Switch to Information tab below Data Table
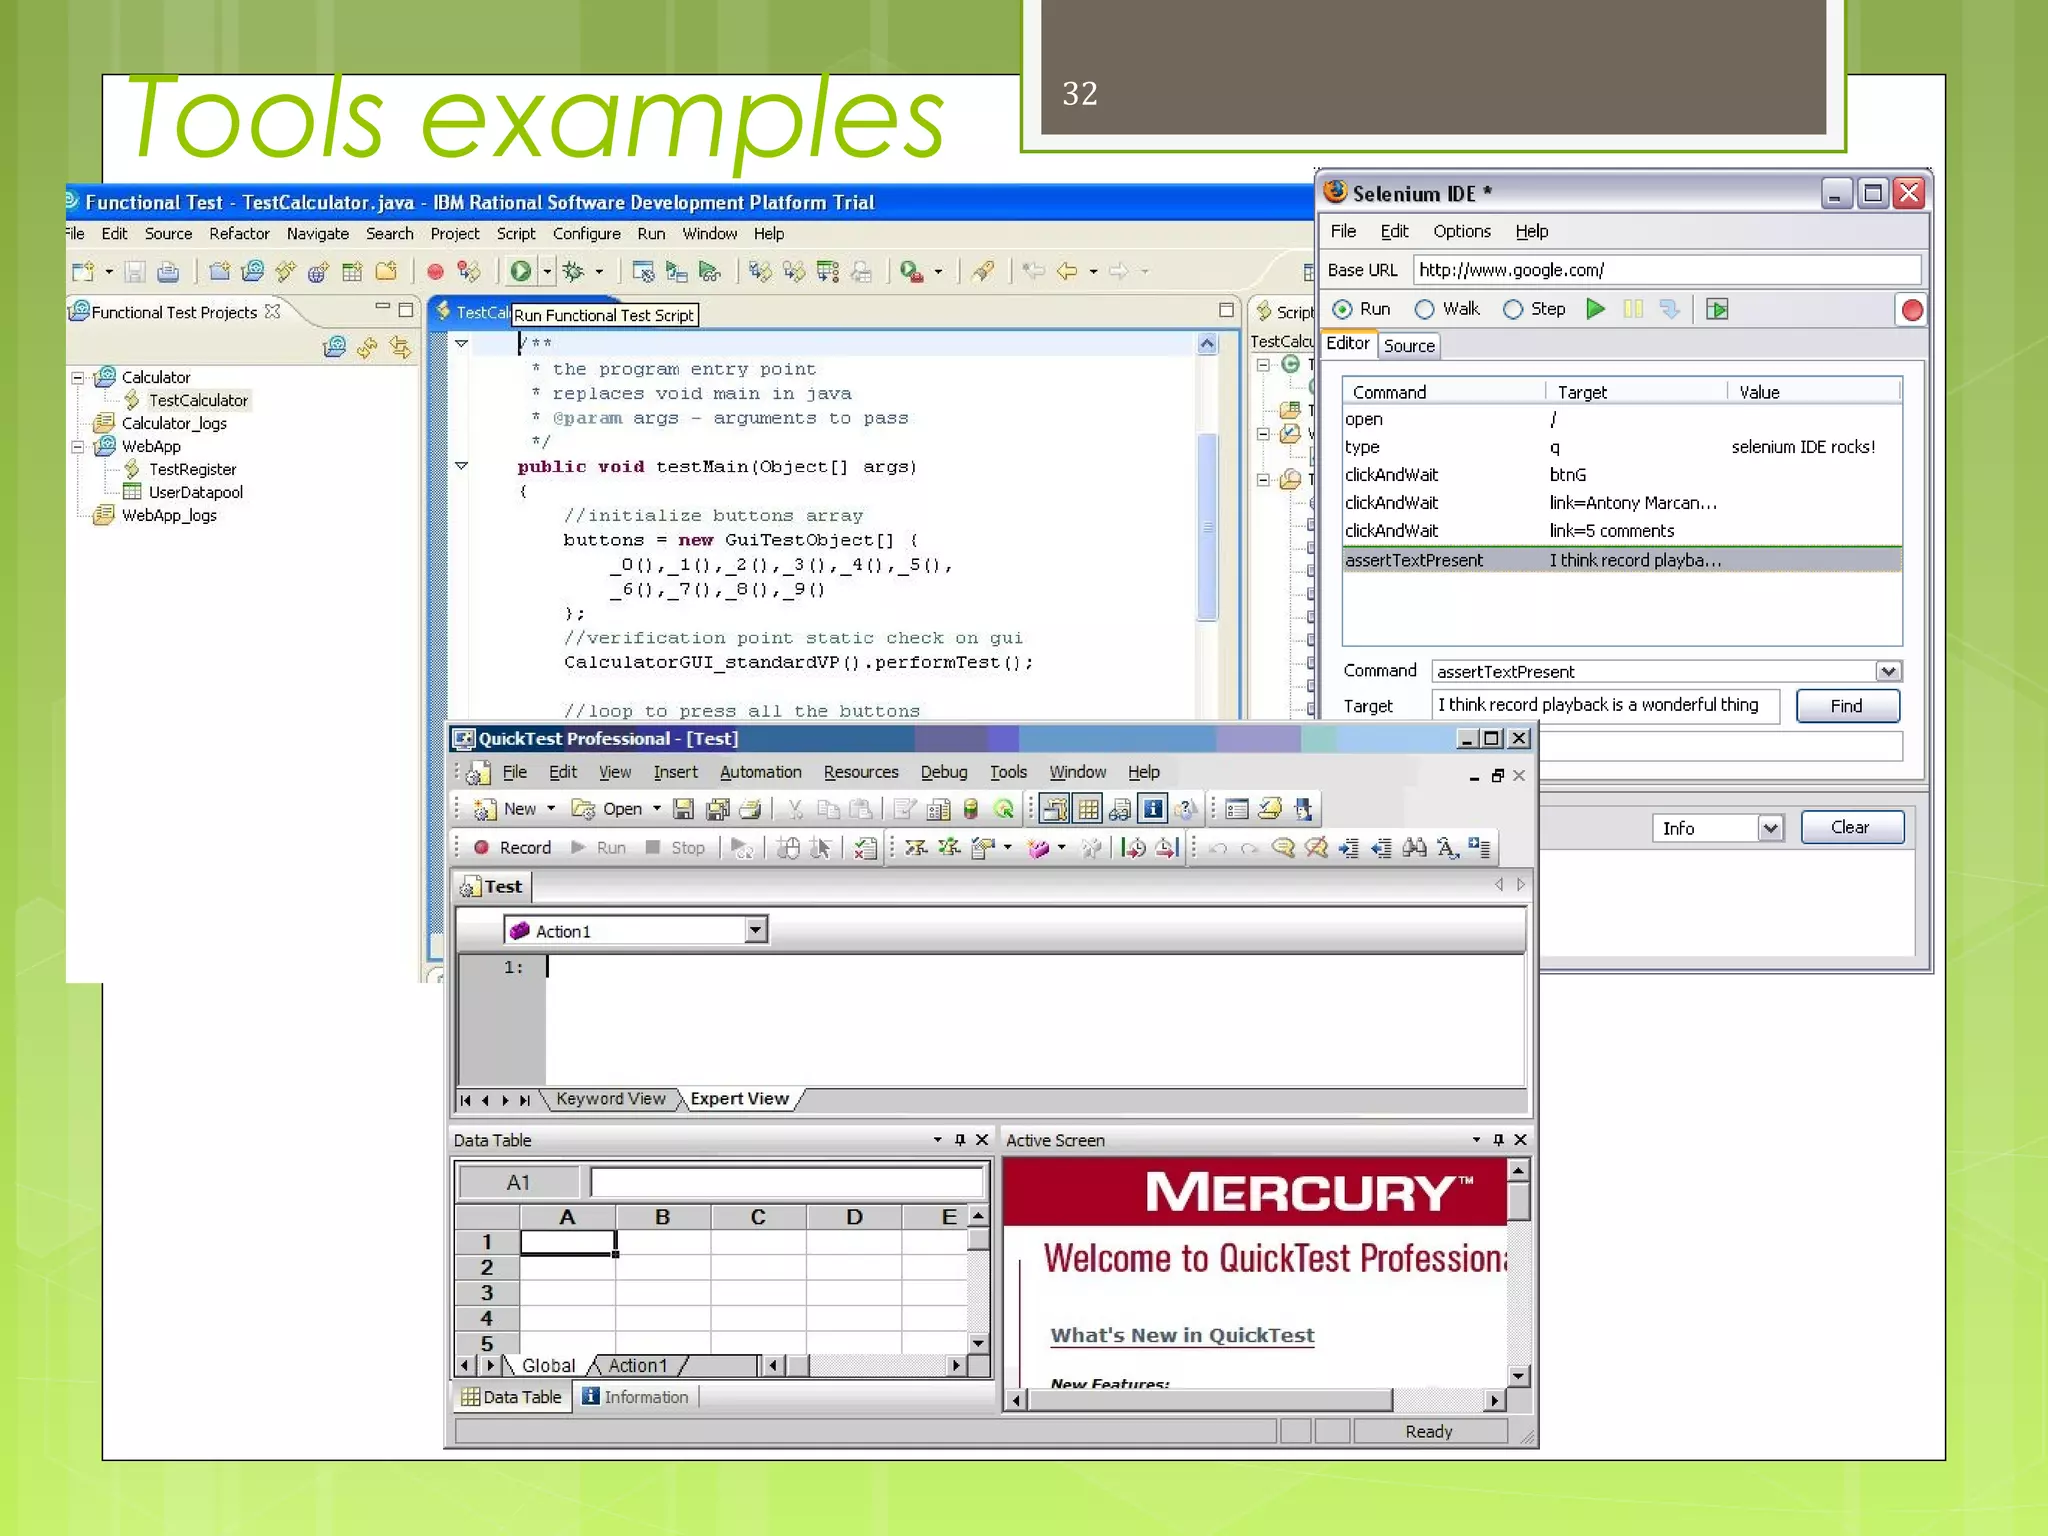2048x1536 pixels. [x=636, y=1397]
